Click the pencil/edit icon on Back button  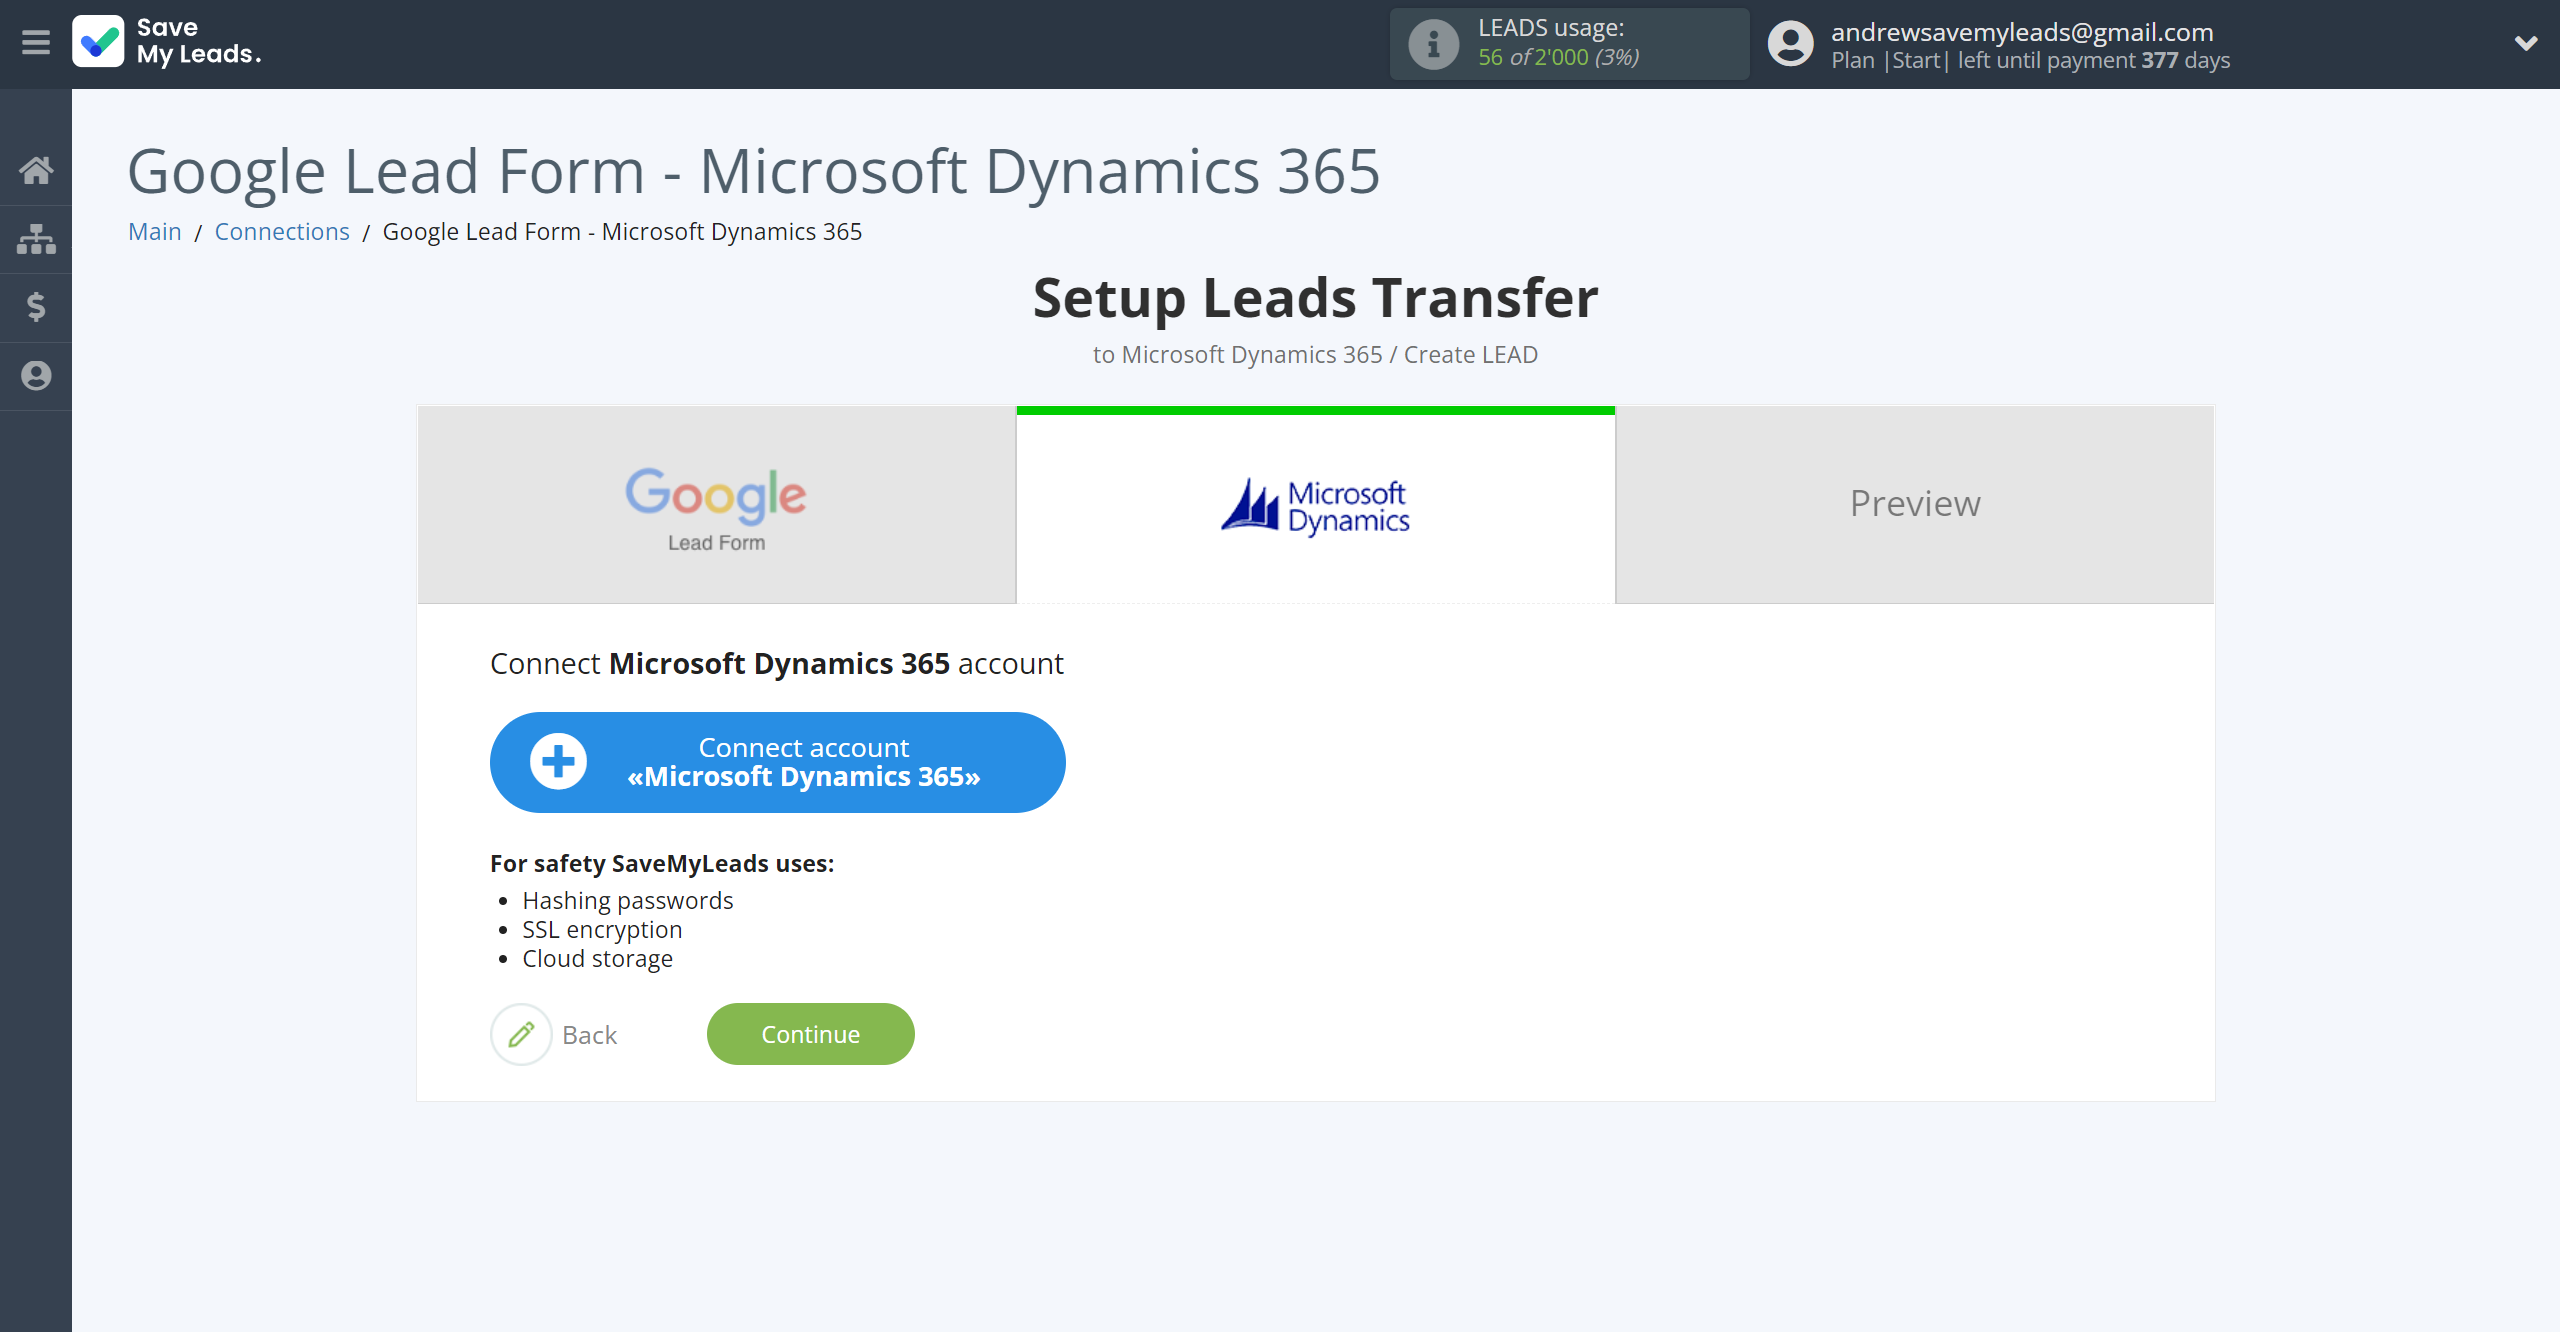520,1032
